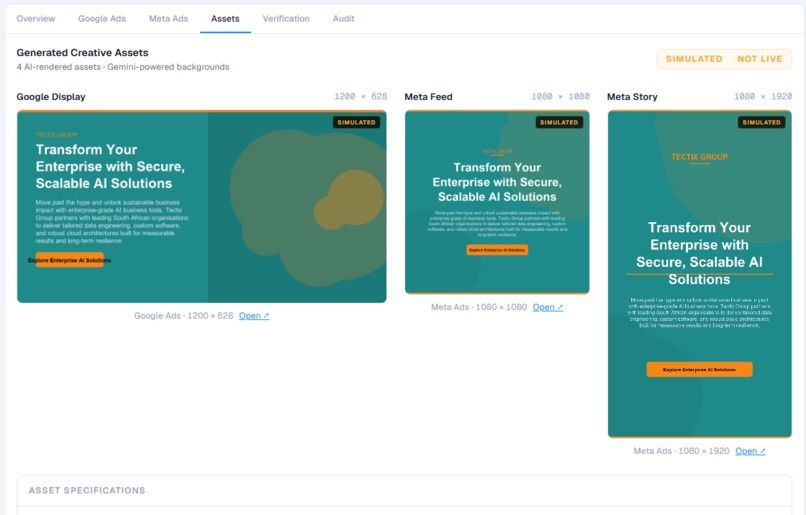Open the Meta Ads tab
Viewport: 806px width, 515px height.
pyautogui.click(x=169, y=19)
